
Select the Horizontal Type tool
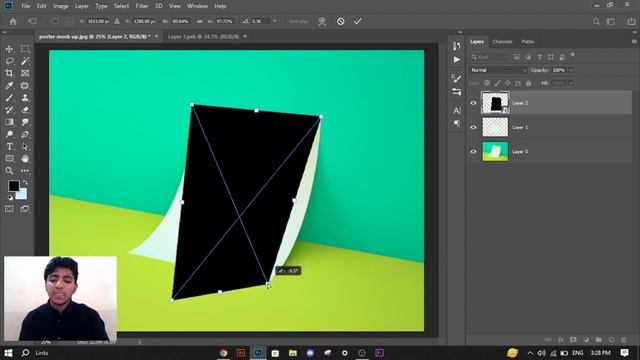coord(9,147)
